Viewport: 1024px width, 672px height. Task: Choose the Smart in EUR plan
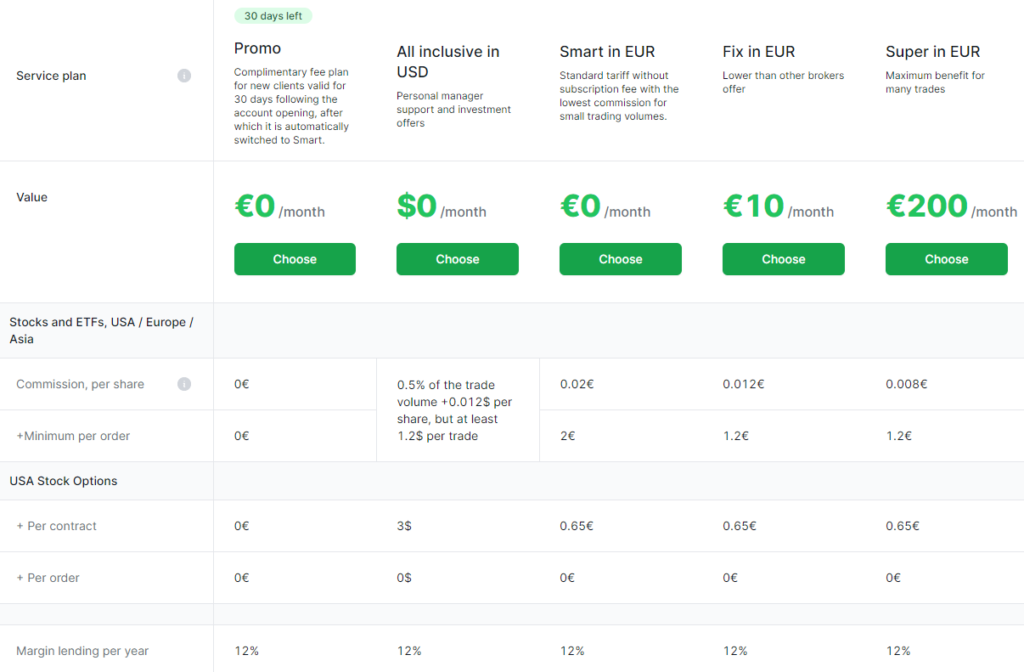pyautogui.click(x=620, y=258)
